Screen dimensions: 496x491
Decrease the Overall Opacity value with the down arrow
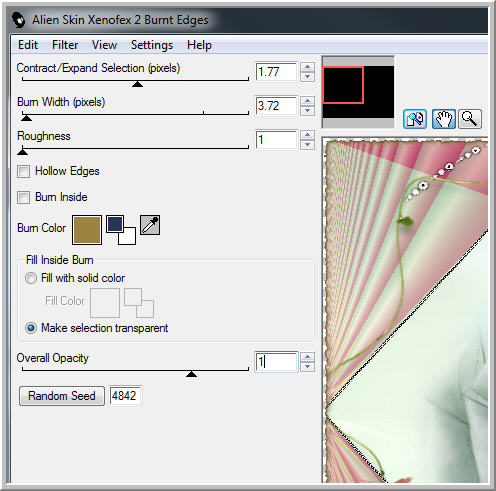pyautogui.click(x=307, y=367)
